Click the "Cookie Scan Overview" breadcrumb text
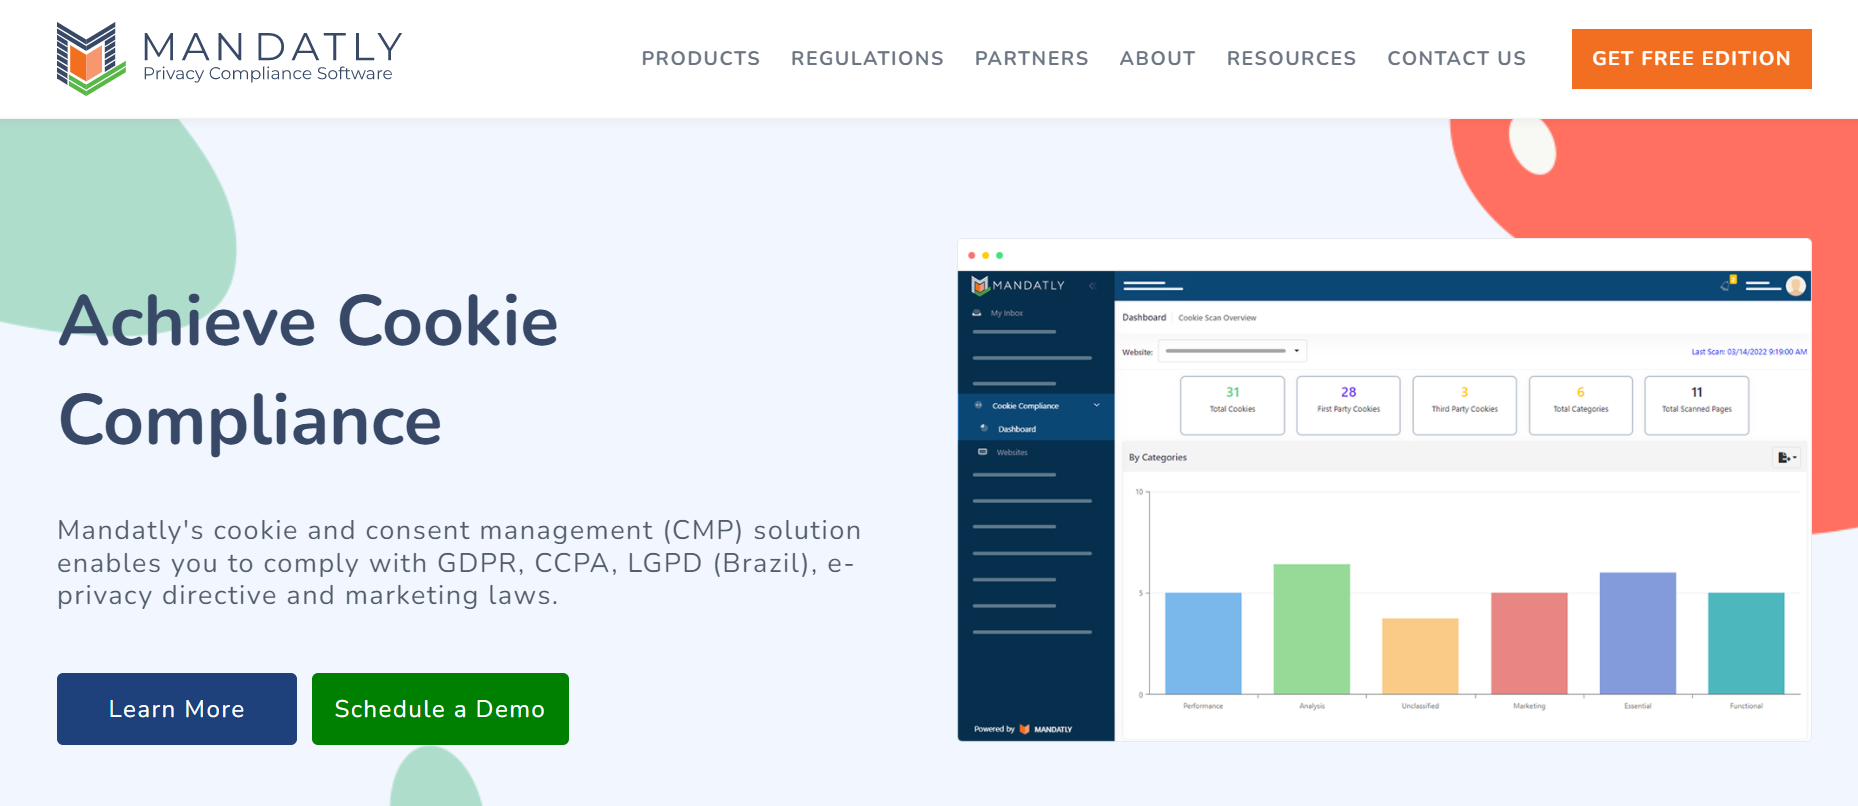Screen dimensions: 1858x806 [x=1217, y=318]
